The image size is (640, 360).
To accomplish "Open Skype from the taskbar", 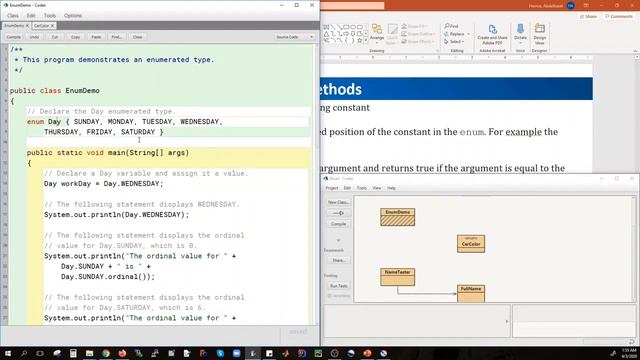I will (x=220, y=353).
